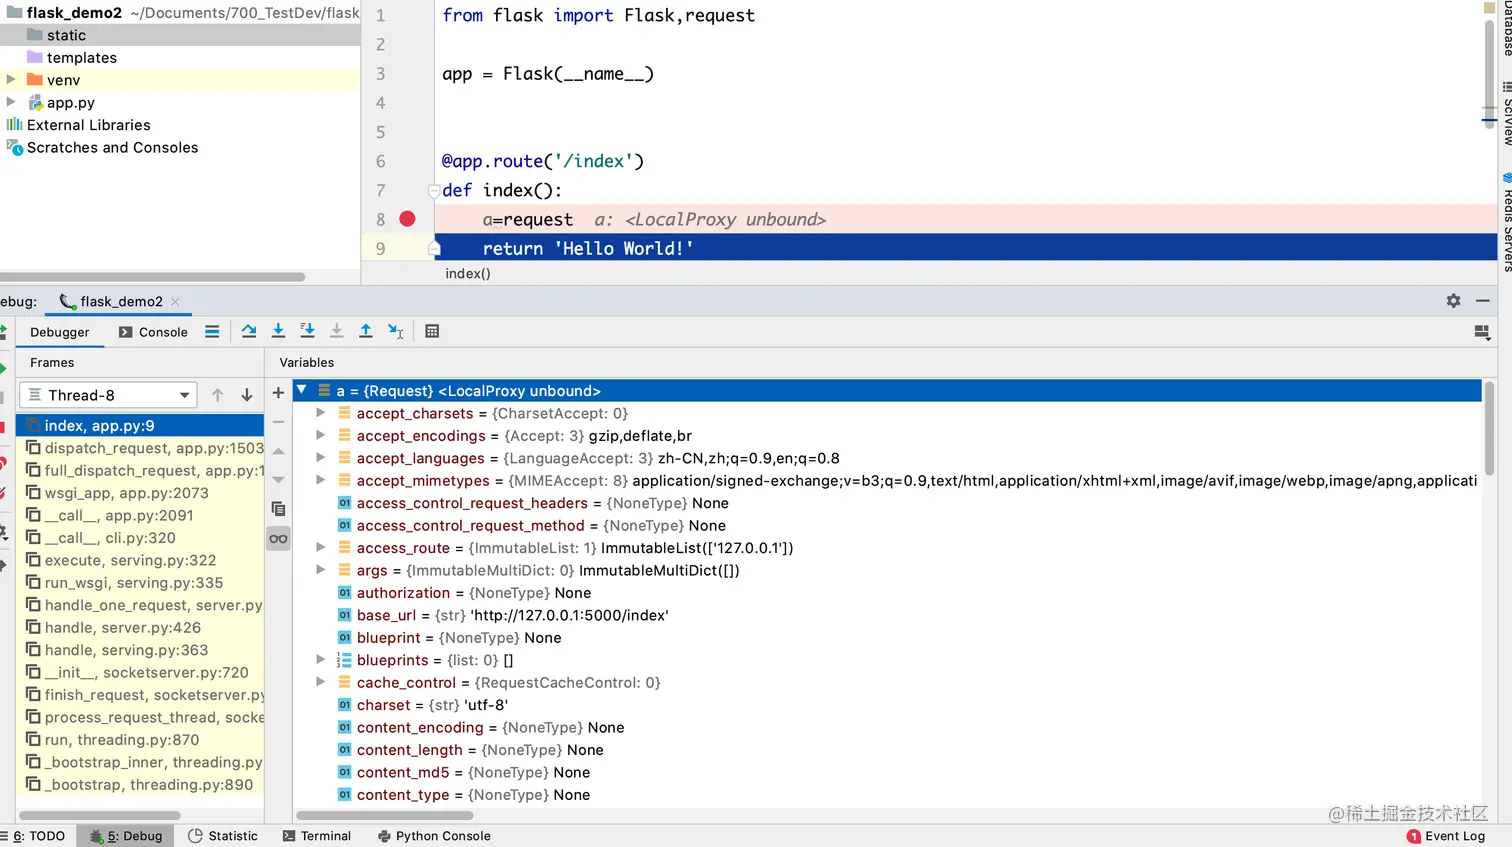Image resolution: width=1512 pixels, height=847 pixels.
Task: Open the SciView side panel
Action: [1506, 113]
